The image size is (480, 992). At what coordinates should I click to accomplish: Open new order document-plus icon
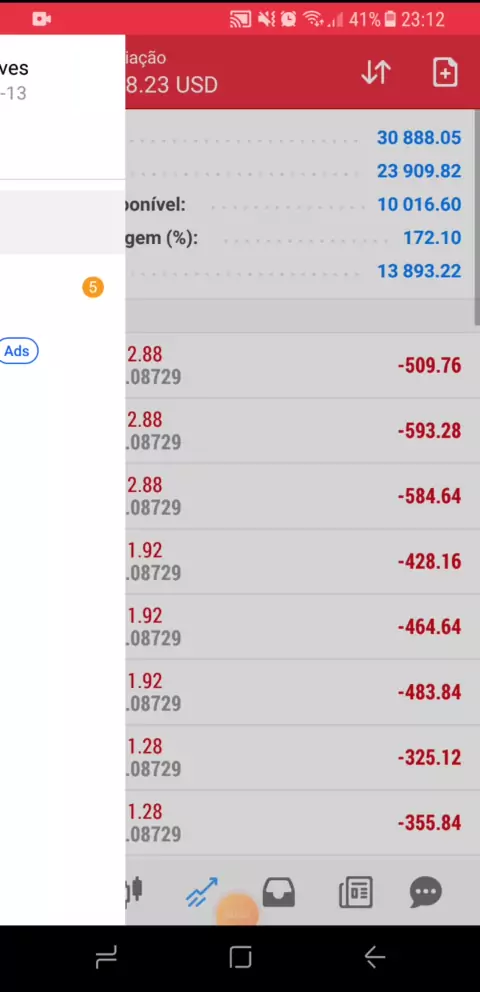pos(445,72)
